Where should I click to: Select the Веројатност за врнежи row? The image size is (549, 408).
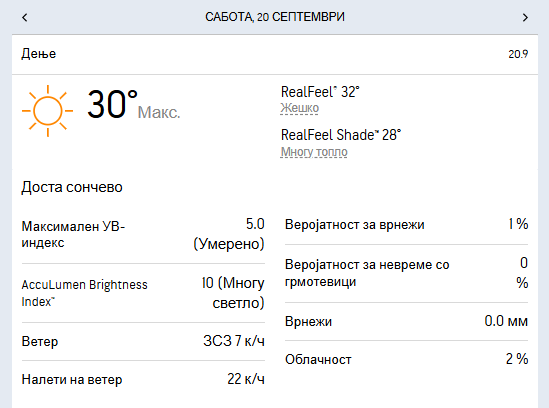click(x=406, y=224)
